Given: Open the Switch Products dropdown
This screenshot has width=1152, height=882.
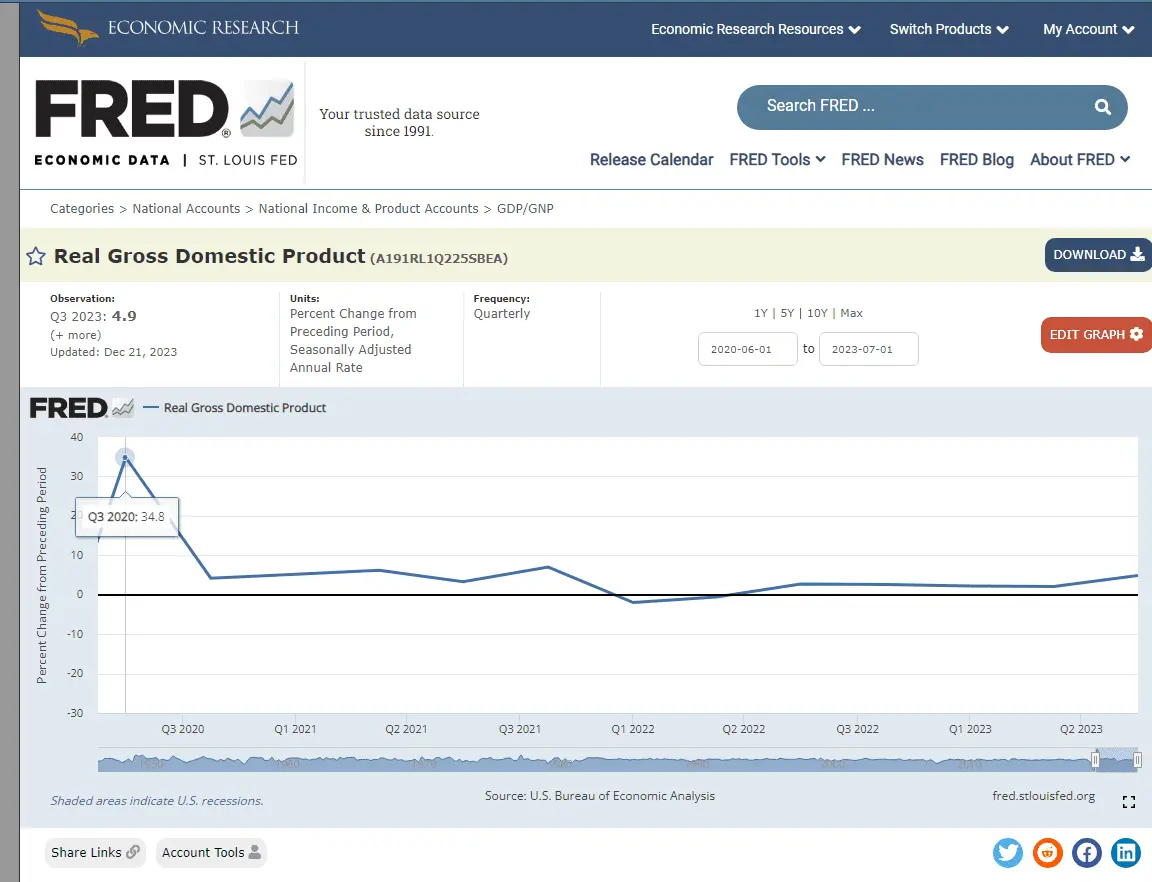Looking at the screenshot, I should [949, 29].
